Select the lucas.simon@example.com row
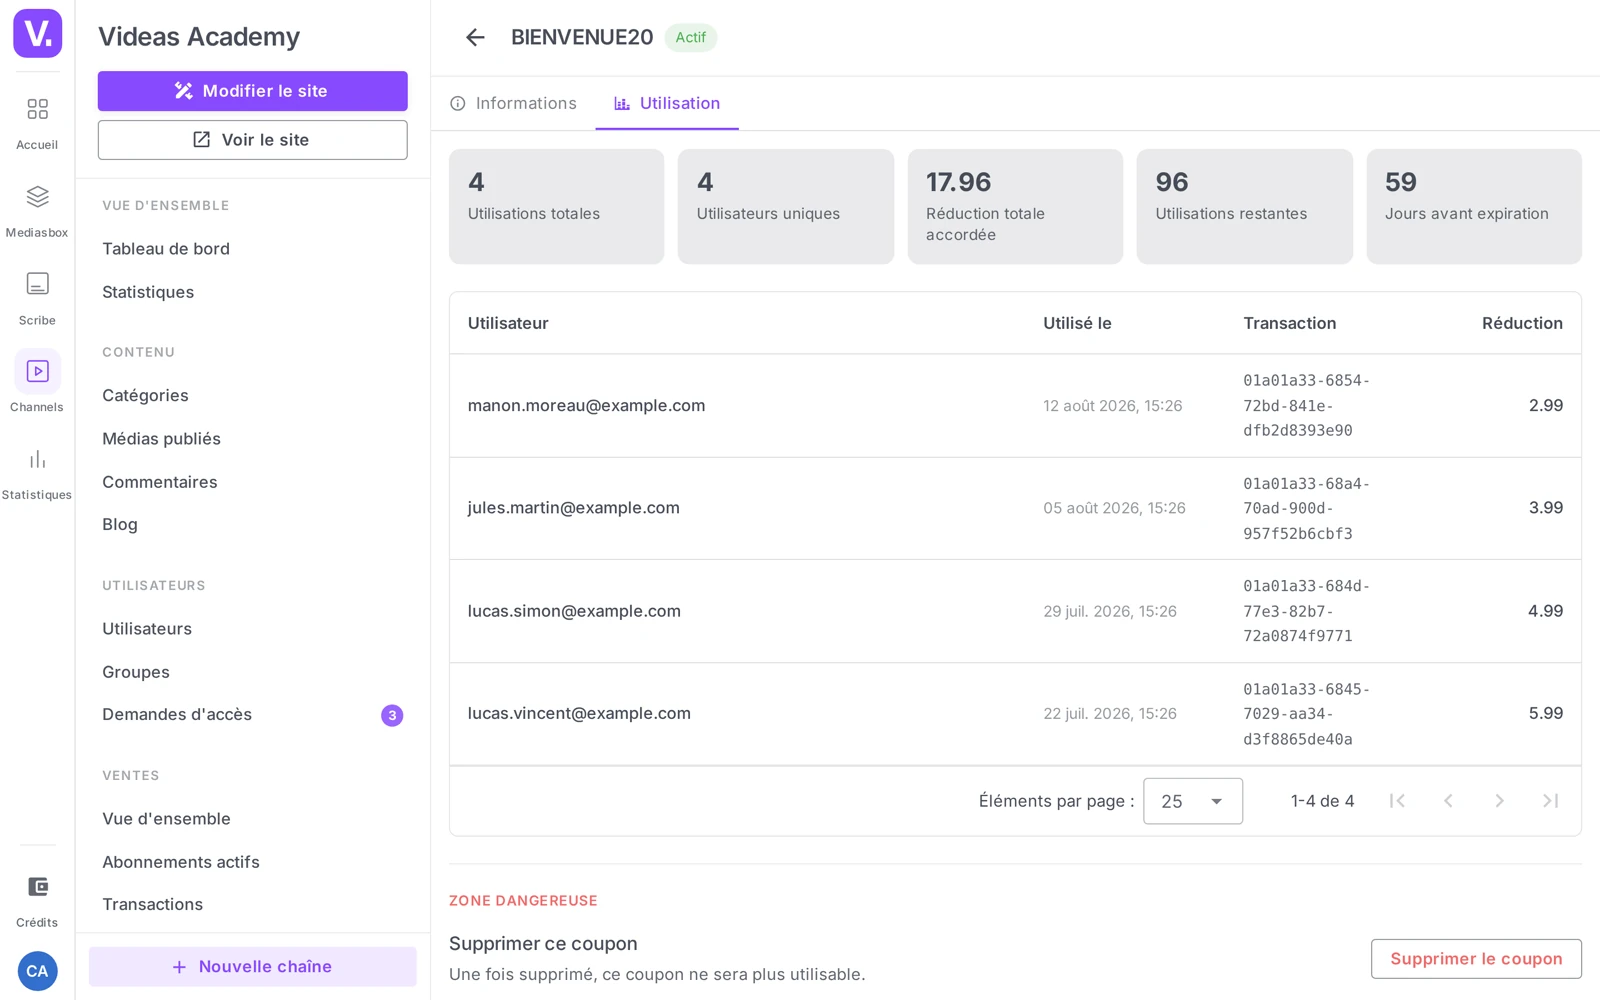 pyautogui.click(x=1015, y=611)
